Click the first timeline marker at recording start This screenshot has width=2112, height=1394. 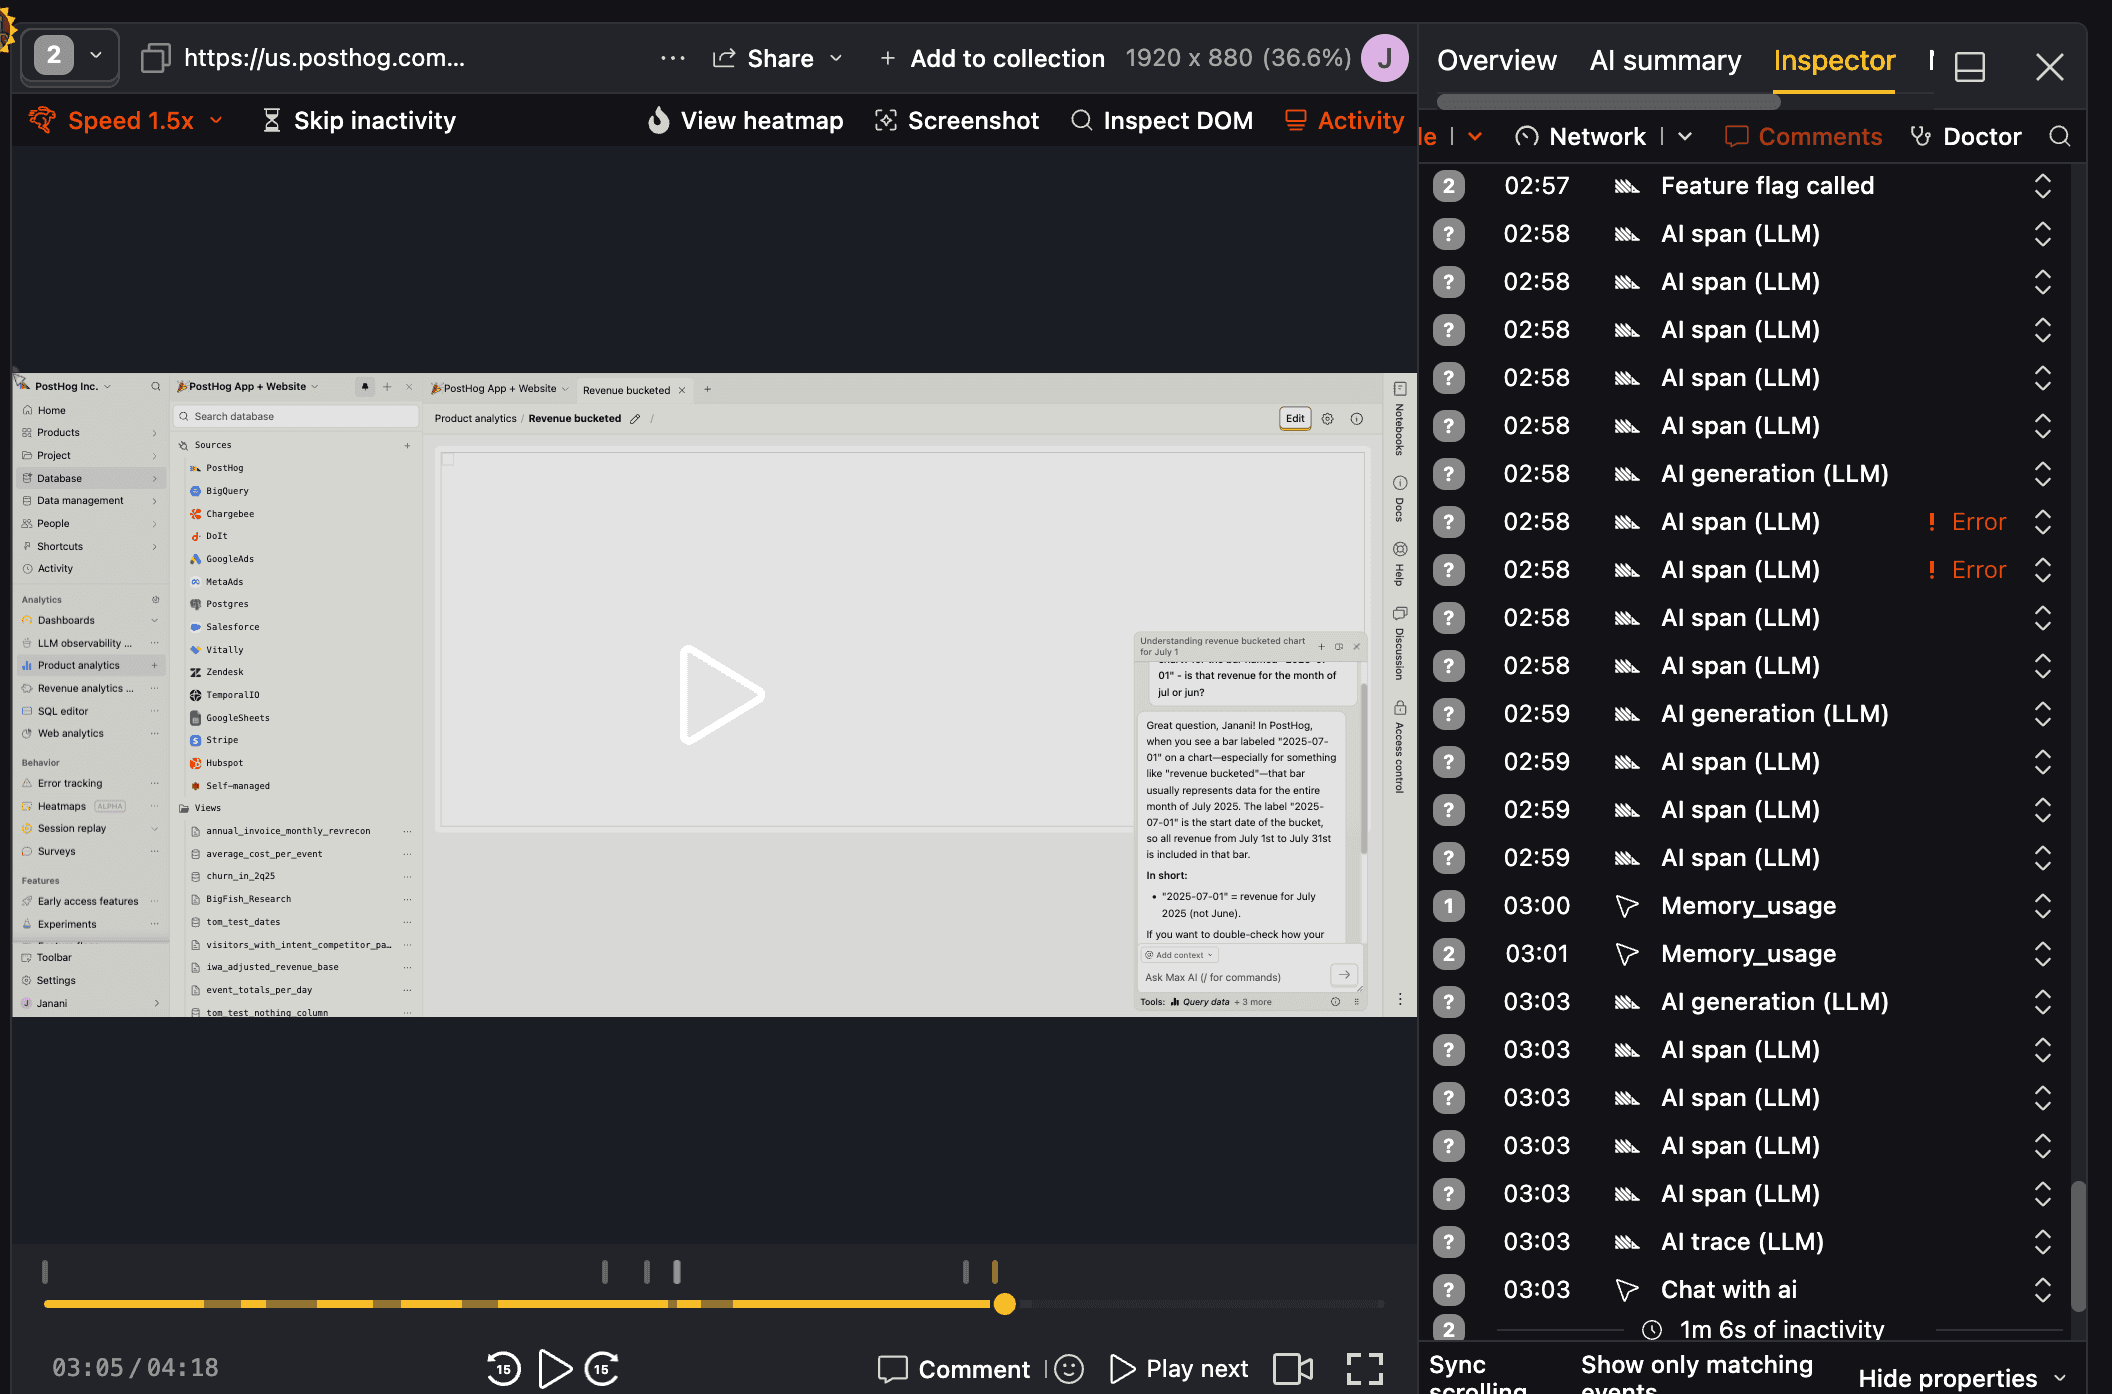[45, 1272]
